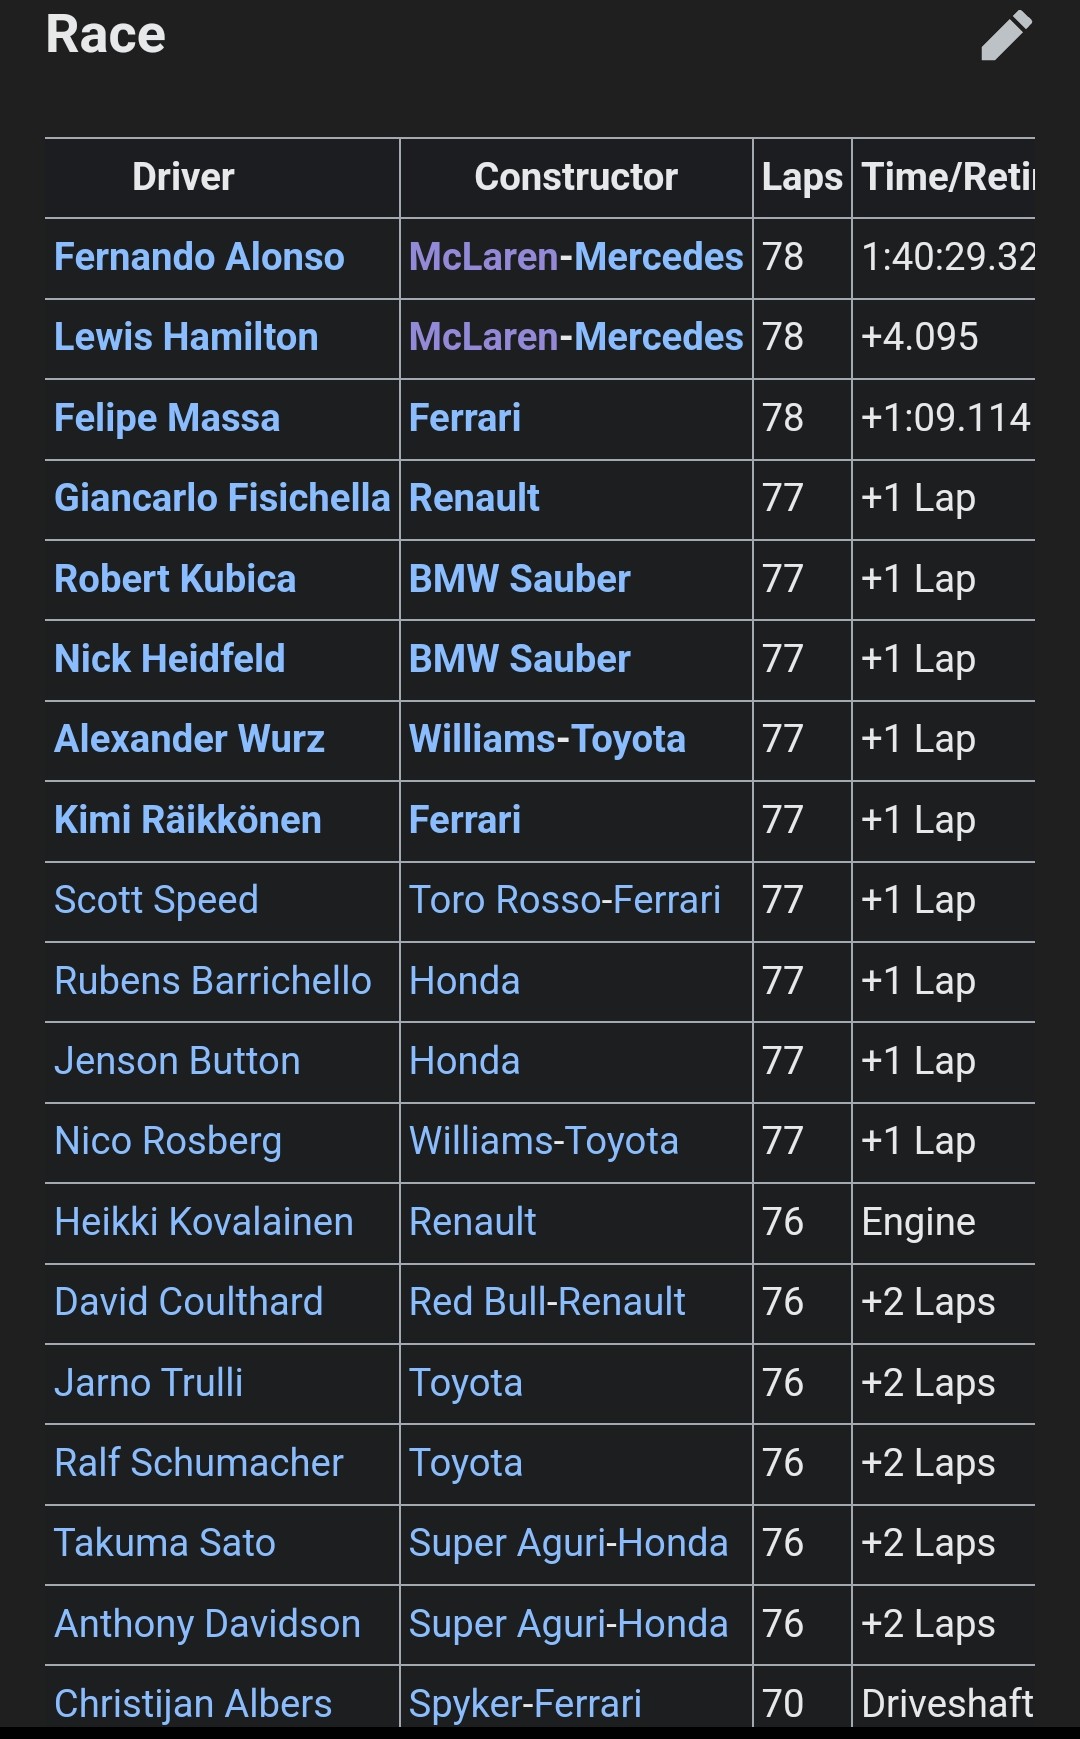Screen dimensions: 1080x1739
Task: Click McLaren-Mercedes in Alonso's row
Action: point(576,257)
